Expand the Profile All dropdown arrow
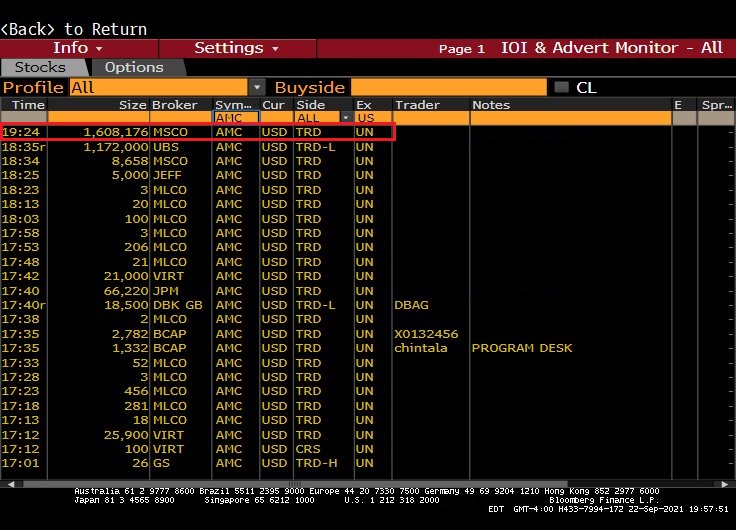Viewport: 736px width, 530px height. tap(257, 87)
